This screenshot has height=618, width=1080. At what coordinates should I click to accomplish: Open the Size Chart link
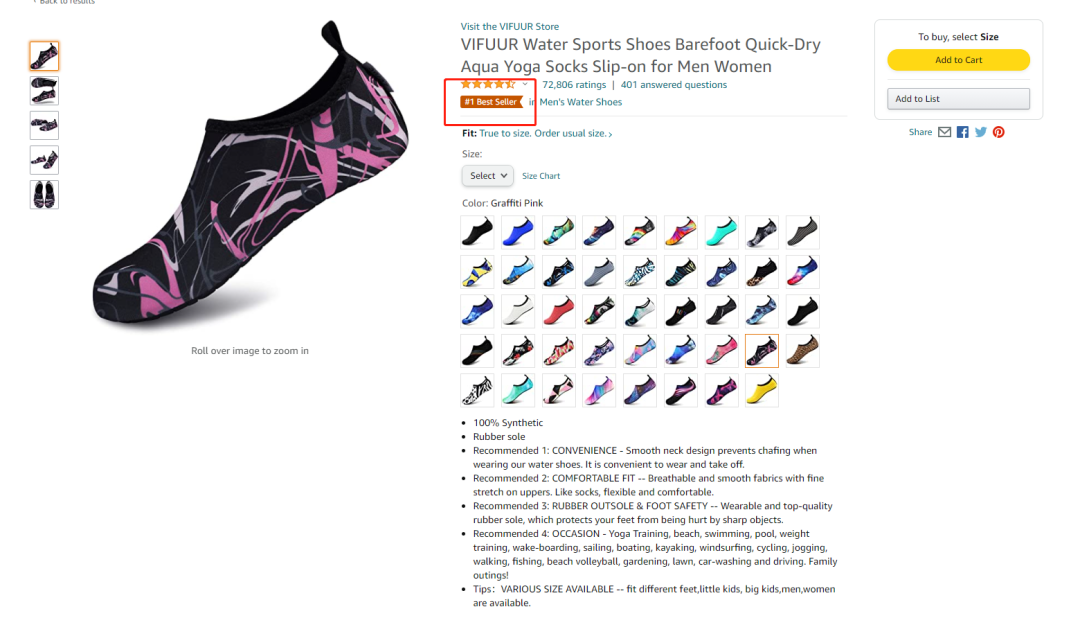point(541,176)
